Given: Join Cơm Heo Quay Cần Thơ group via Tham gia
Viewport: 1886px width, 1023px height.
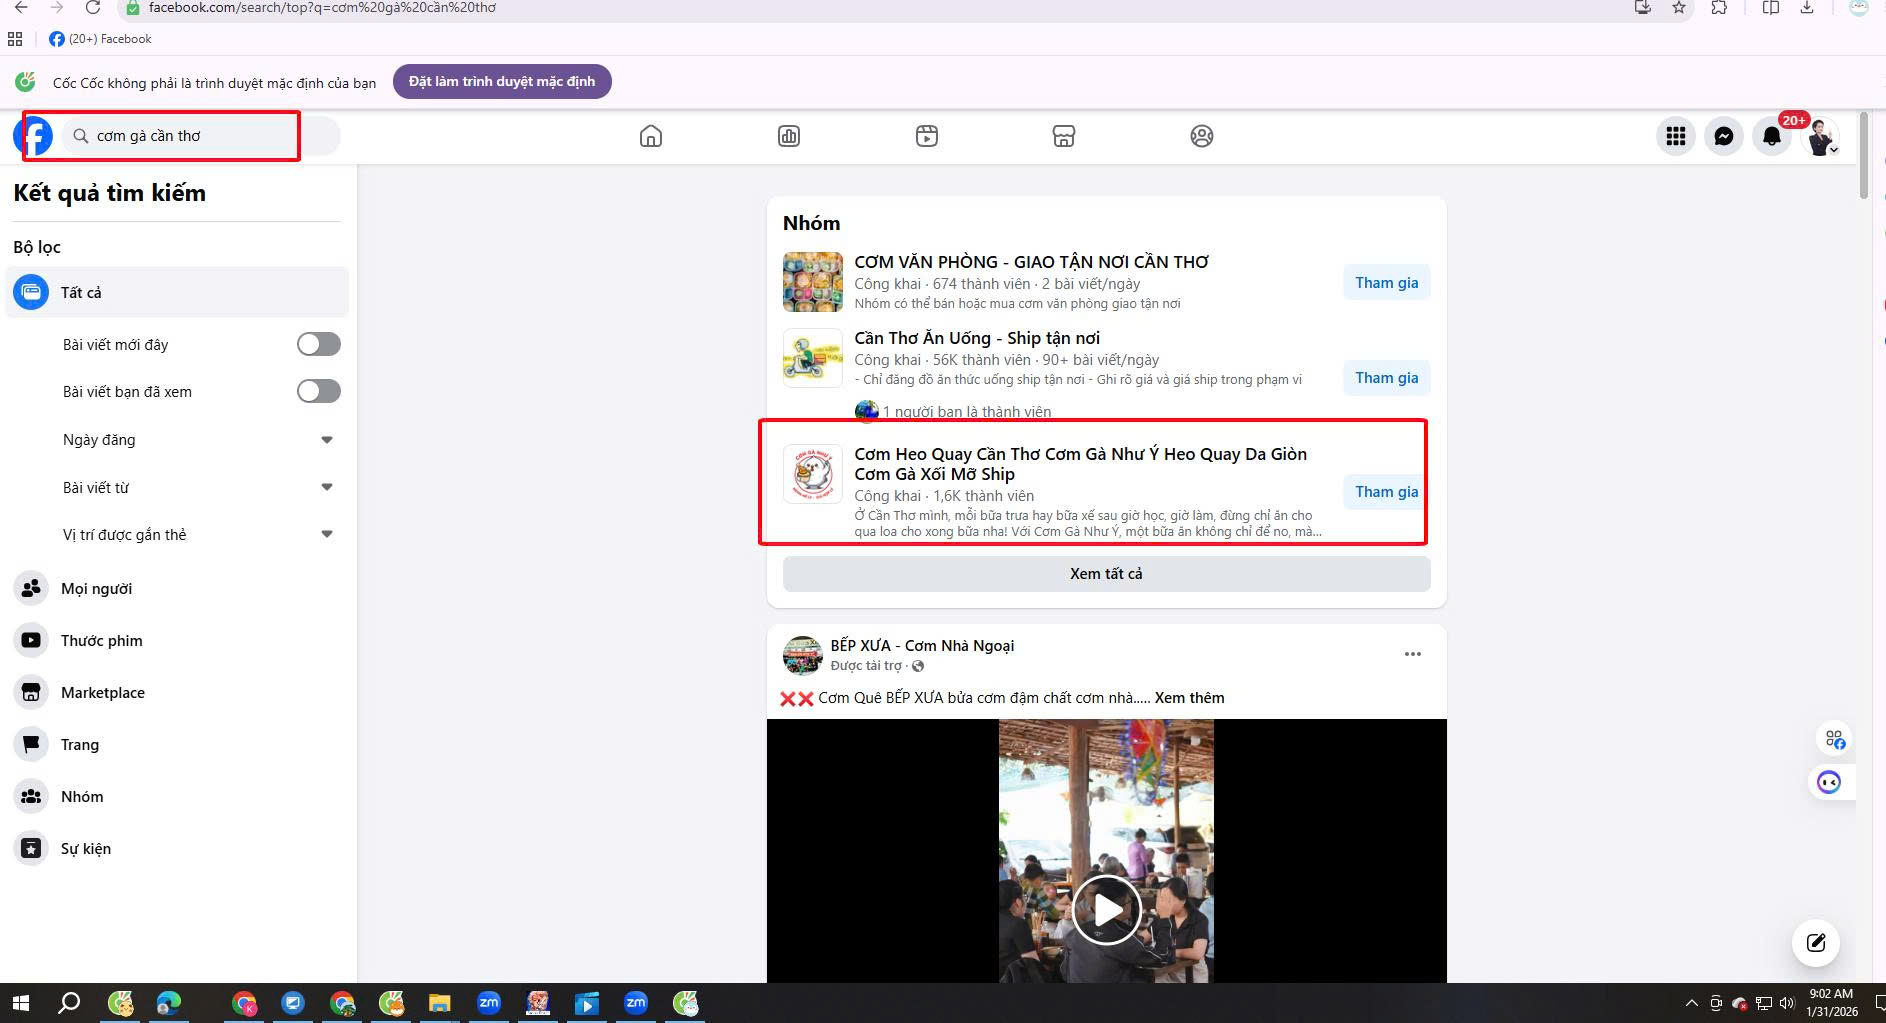Looking at the screenshot, I should click(x=1386, y=492).
